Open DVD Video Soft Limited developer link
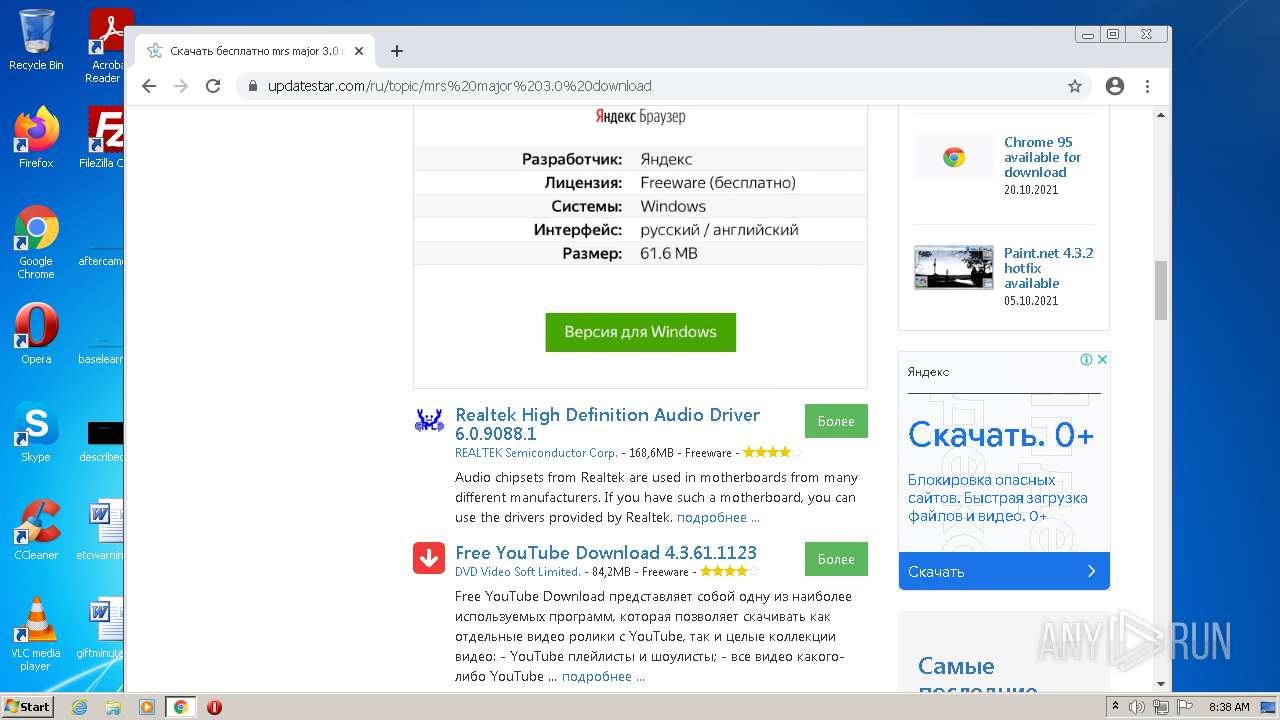Screen dimensions: 1280x720 click(x=517, y=572)
